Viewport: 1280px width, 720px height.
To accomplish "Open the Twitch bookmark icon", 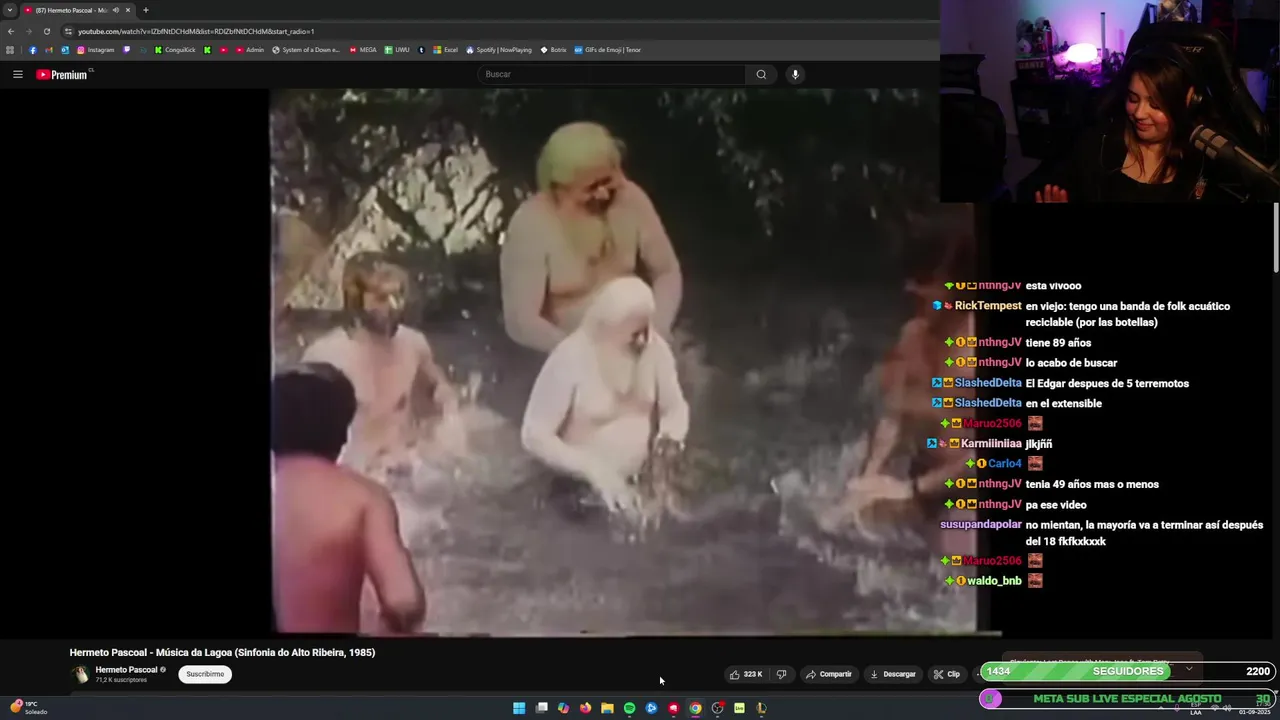I will 127,50.
